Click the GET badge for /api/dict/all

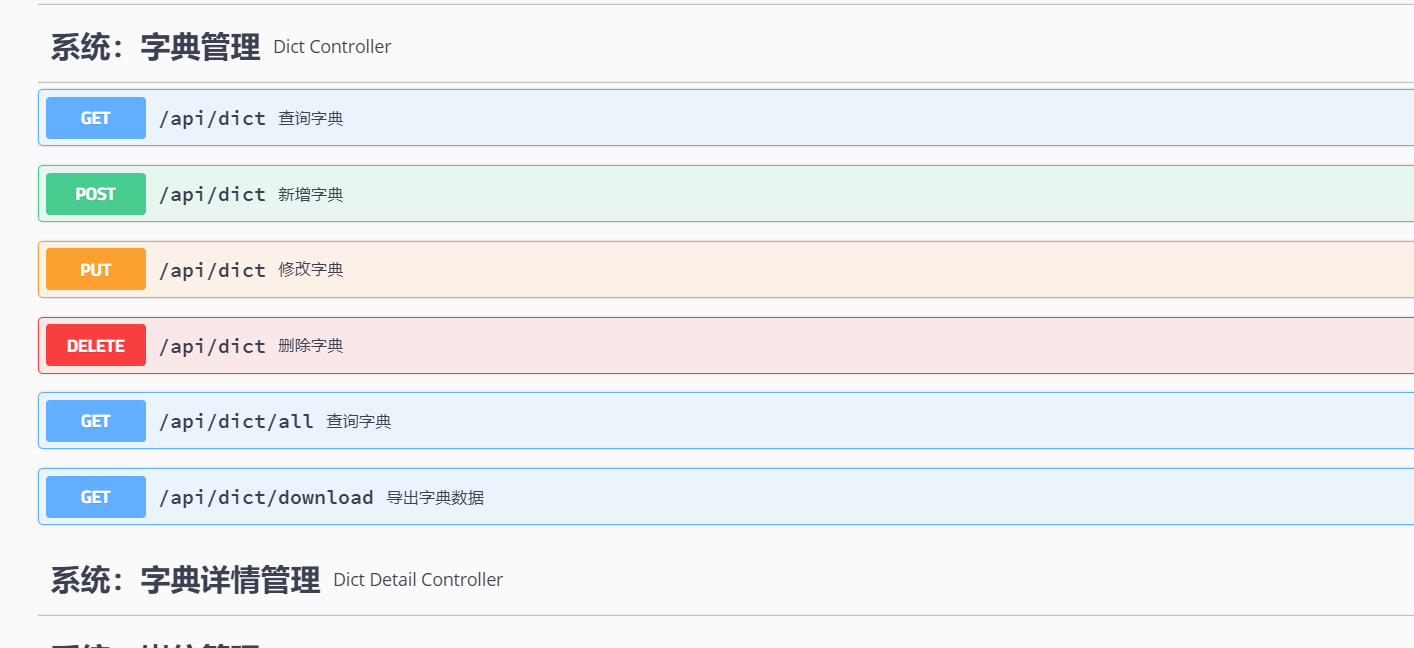pos(96,421)
